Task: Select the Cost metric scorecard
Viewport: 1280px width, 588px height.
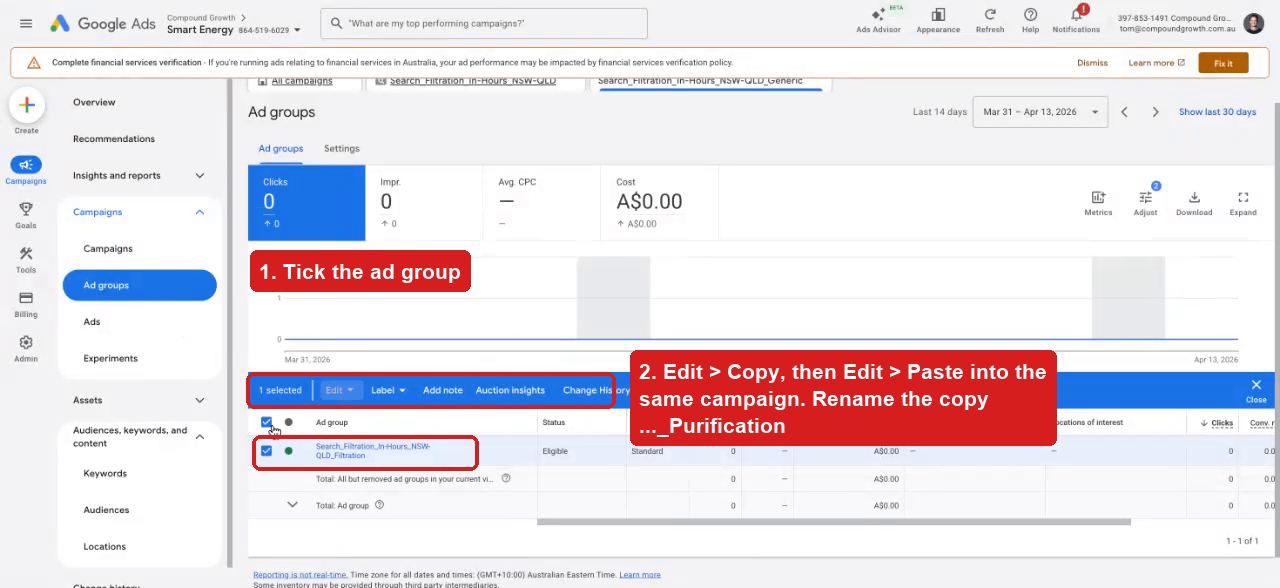Action: pos(661,203)
